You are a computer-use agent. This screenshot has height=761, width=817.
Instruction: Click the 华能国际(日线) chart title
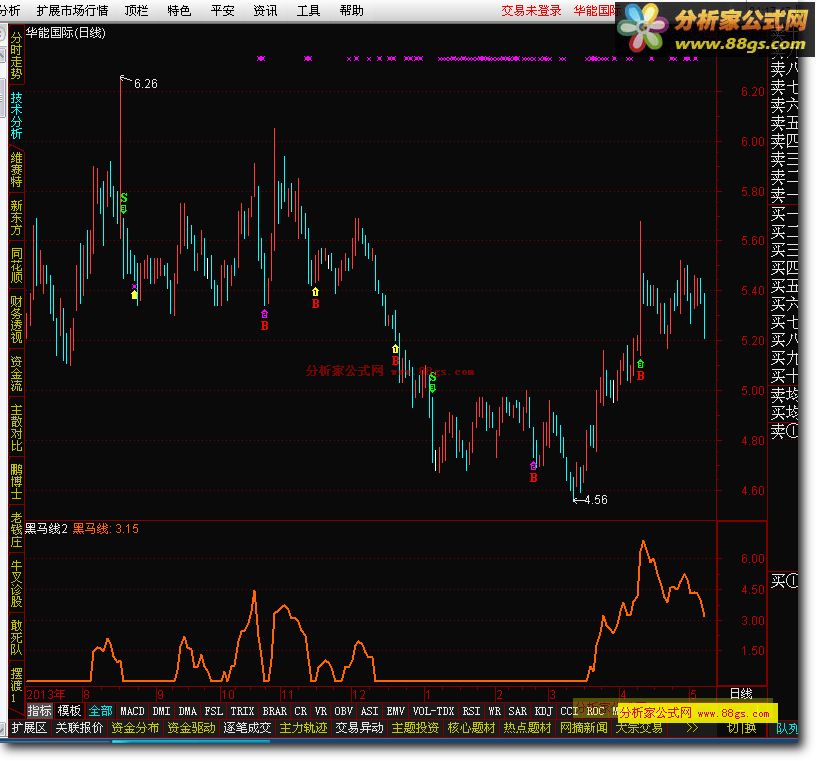(66, 33)
